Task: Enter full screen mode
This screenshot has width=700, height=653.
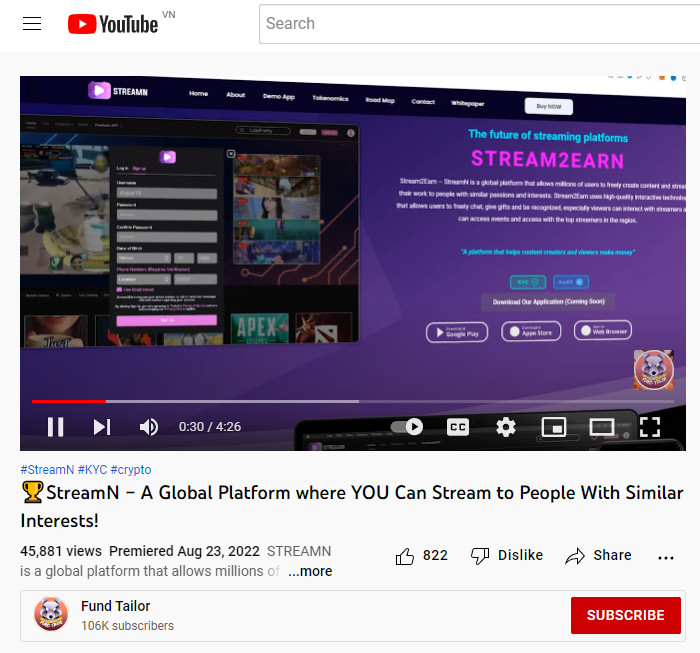Action: tap(650, 427)
